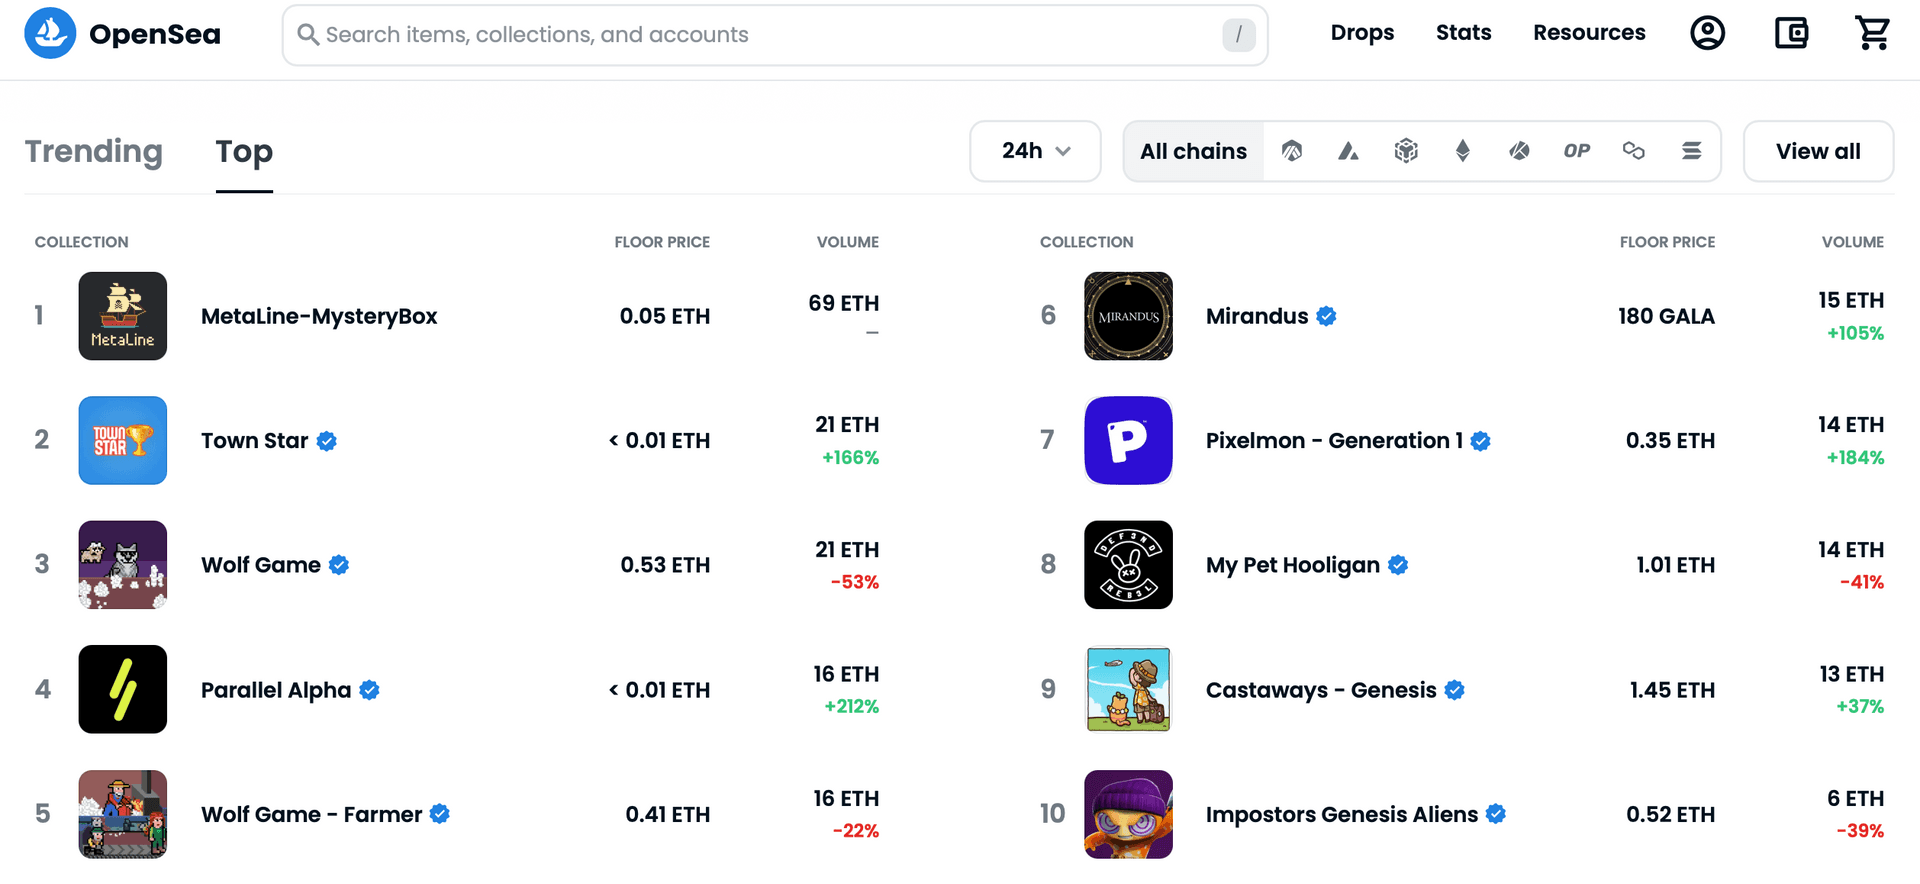The image size is (1920, 884).
Task: Open Parallel Alpha collection
Action: click(x=276, y=690)
